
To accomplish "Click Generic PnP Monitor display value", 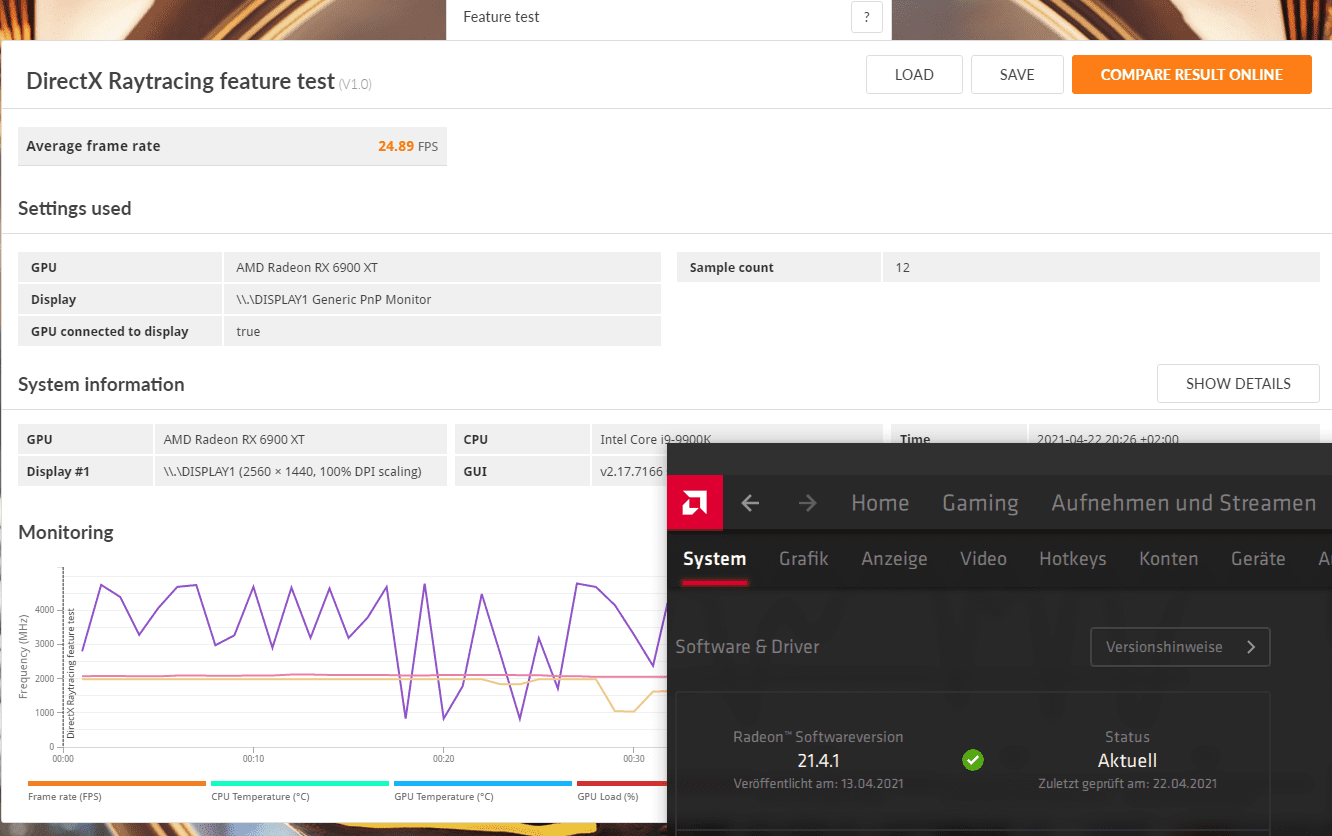I will pos(333,299).
